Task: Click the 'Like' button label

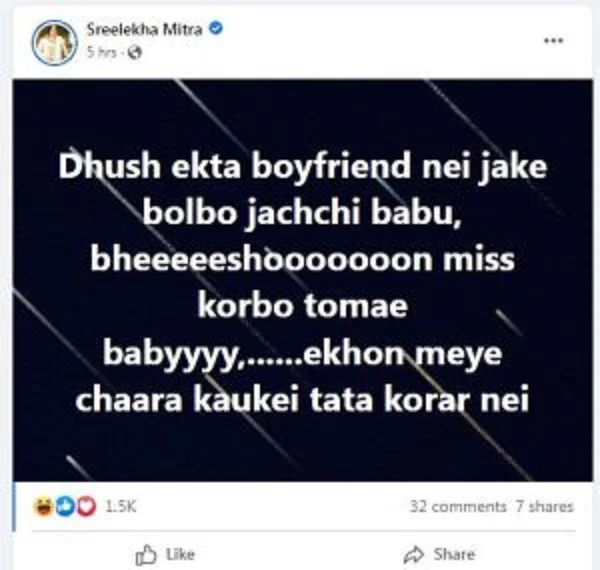Action: (x=180, y=554)
